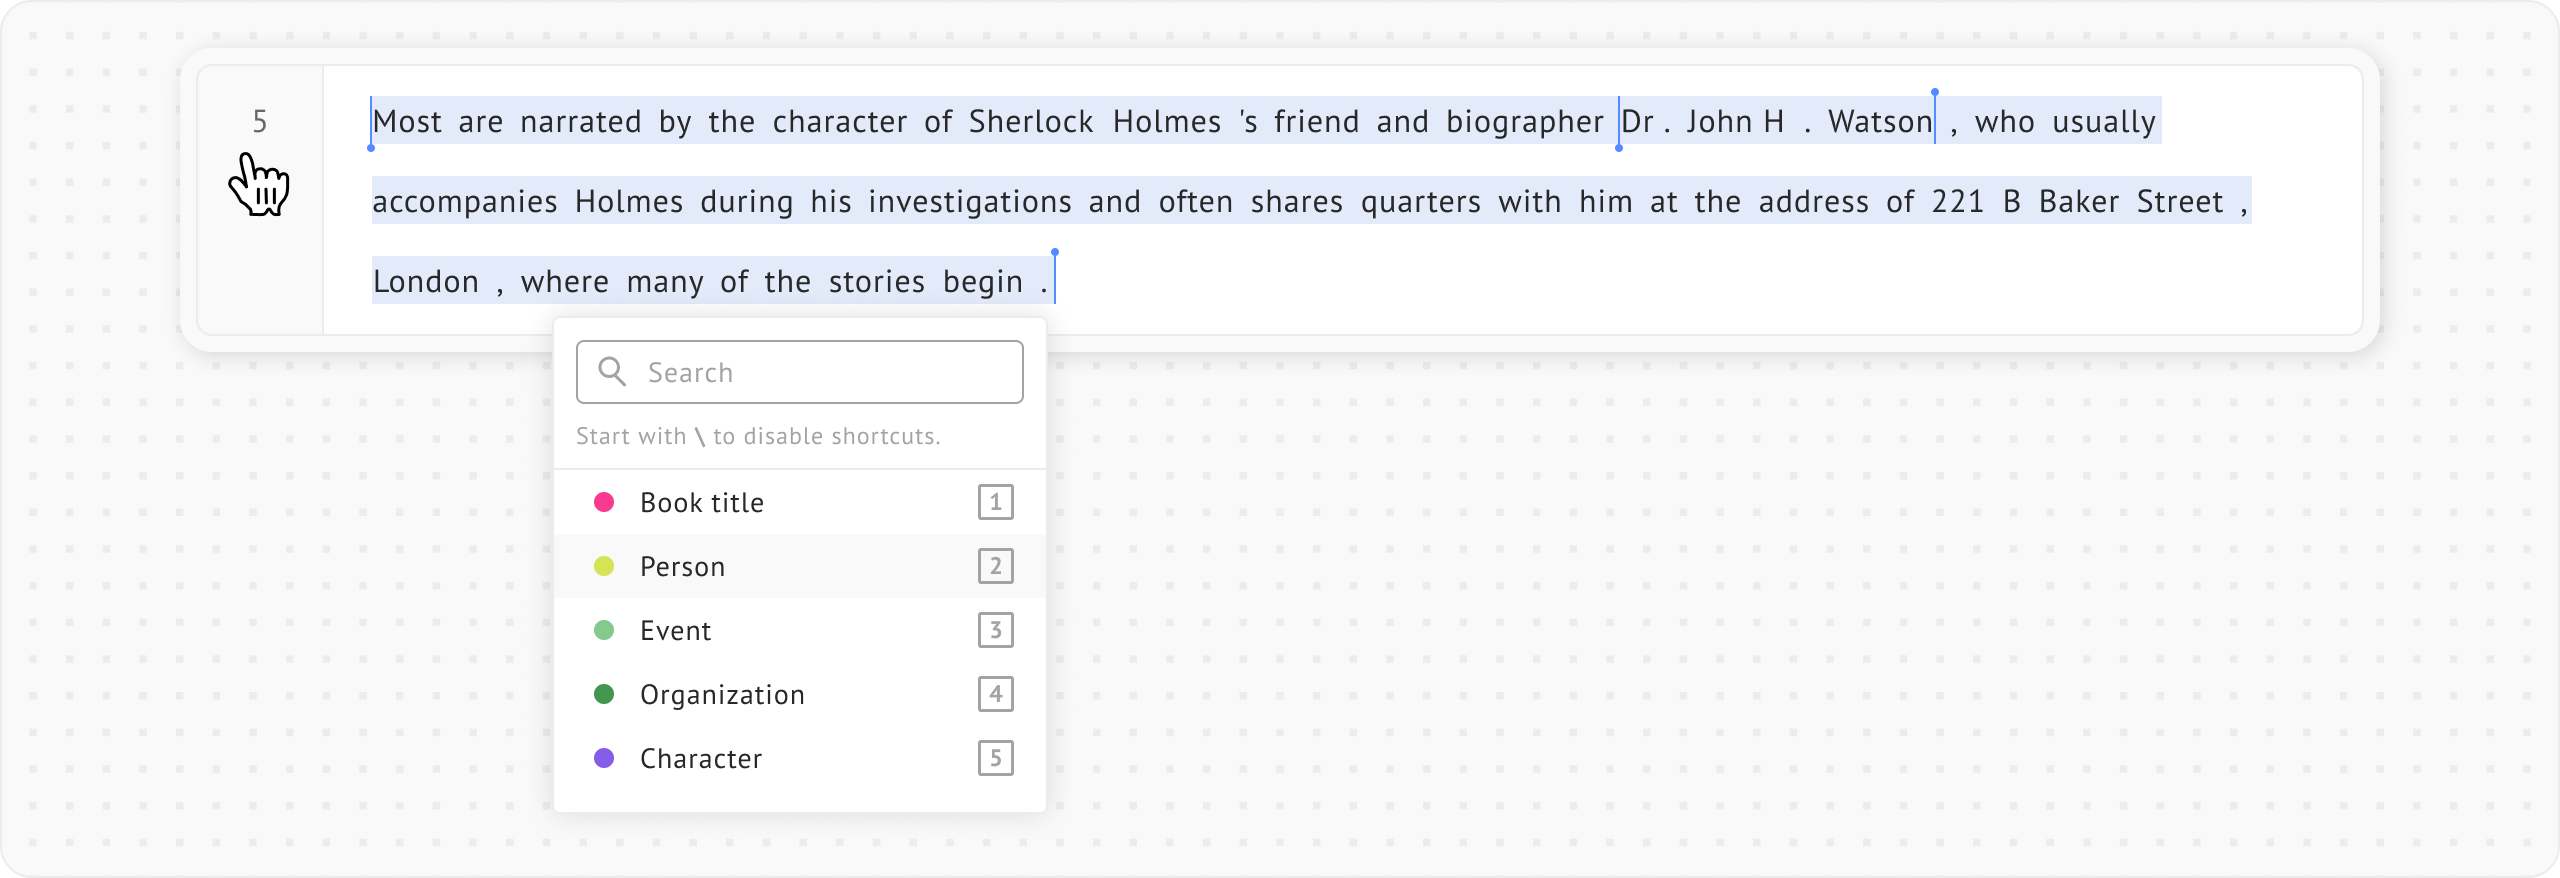Viewport: 2560px width, 878px height.
Task: Select the Book title label option
Action: (702, 502)
